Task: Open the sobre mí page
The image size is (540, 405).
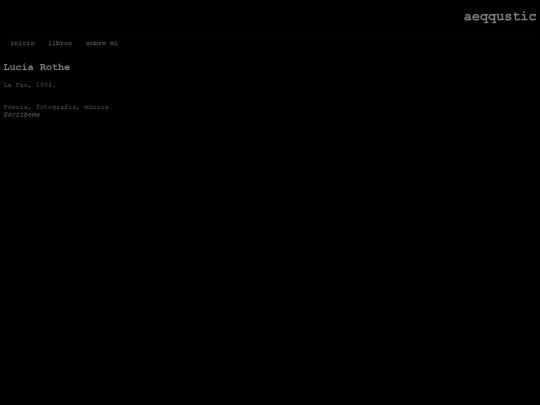Action: click(102, 43)
